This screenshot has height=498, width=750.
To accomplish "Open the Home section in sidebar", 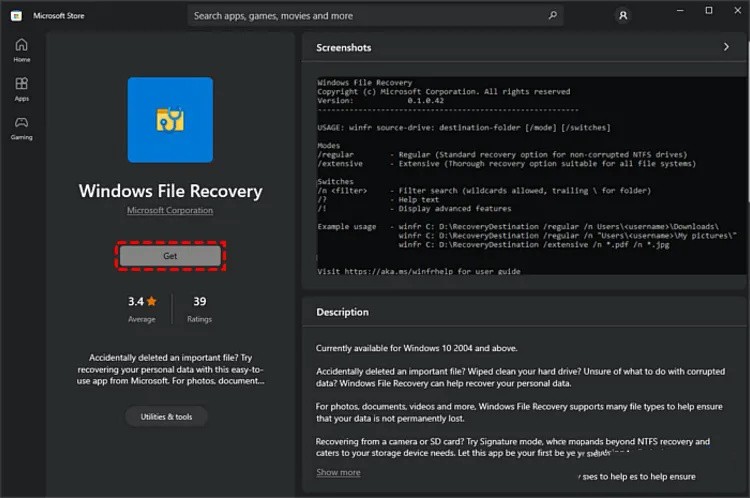I will pyautogui.click(x=22, y=50).
